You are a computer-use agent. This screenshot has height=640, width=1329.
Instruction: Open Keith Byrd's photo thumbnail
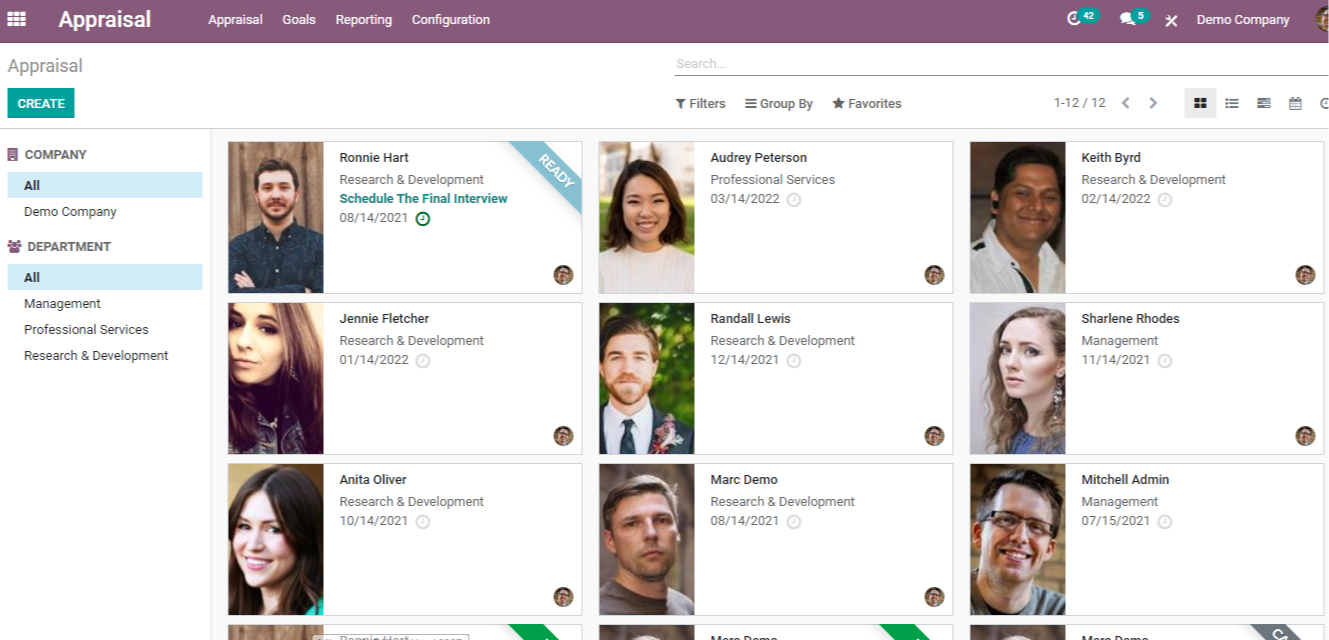(1018, 217)
